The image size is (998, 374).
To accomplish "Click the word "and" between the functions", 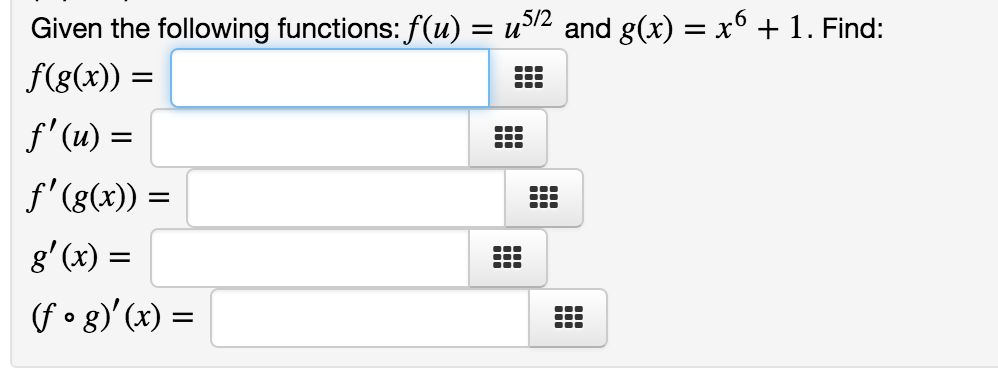I will tap(587, 29).
